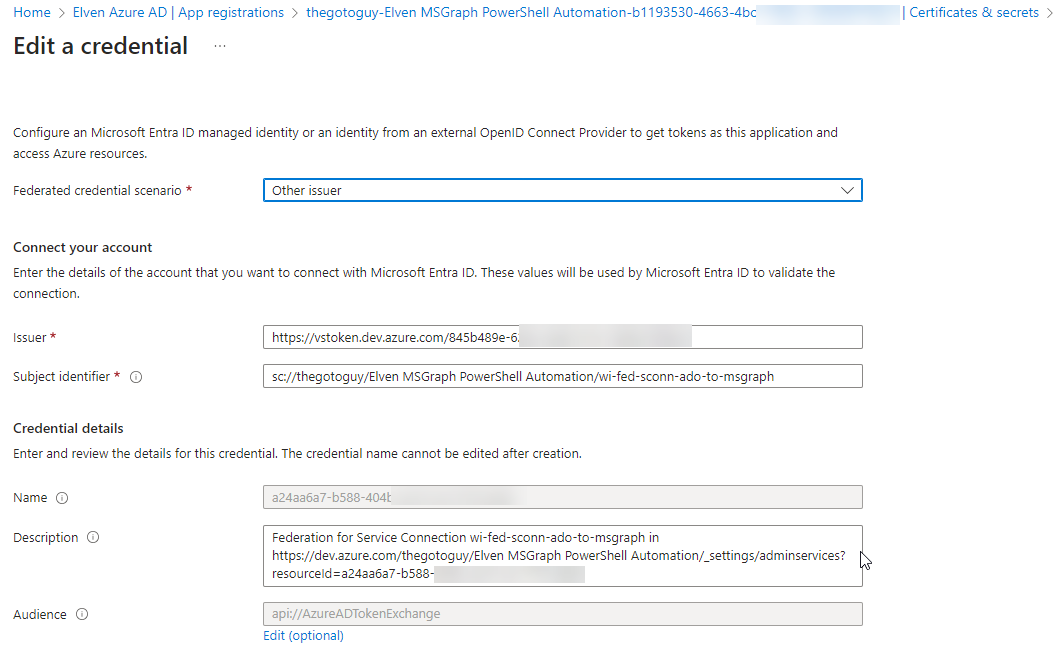The image size is (1055, 656).
Task: Show info tooltip for Audience
Action: (x=81, y=614)
